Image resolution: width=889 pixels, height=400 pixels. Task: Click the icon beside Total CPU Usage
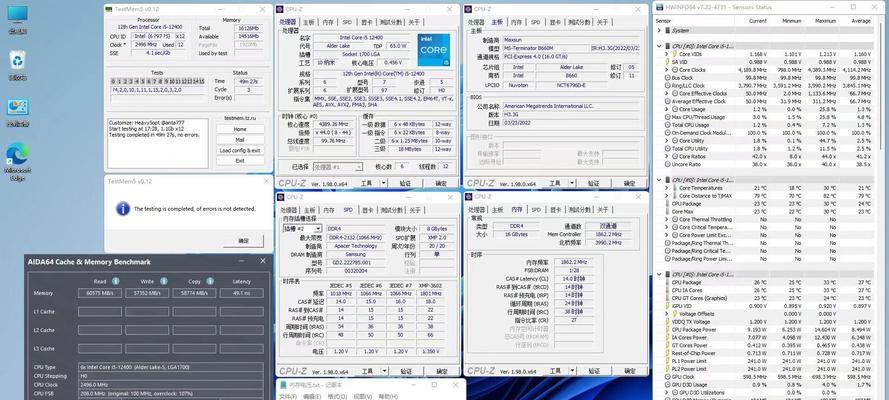[x=667, y=125]
